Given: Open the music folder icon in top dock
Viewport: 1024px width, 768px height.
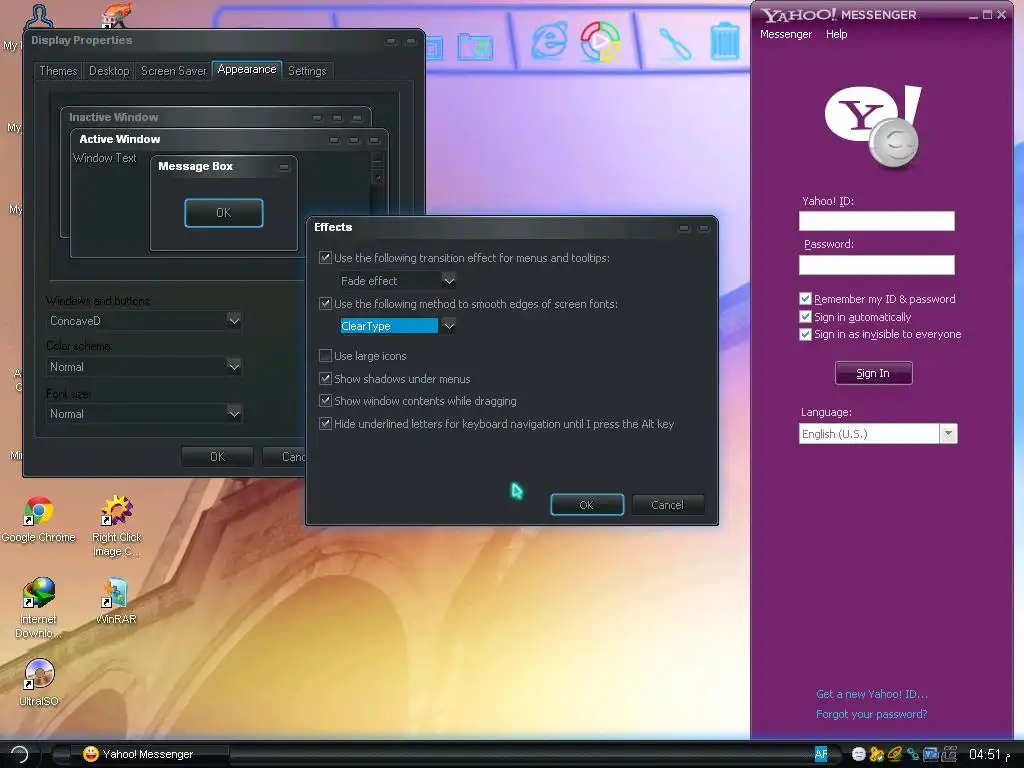Looking at the screenshot, I should tap(475, 46).
